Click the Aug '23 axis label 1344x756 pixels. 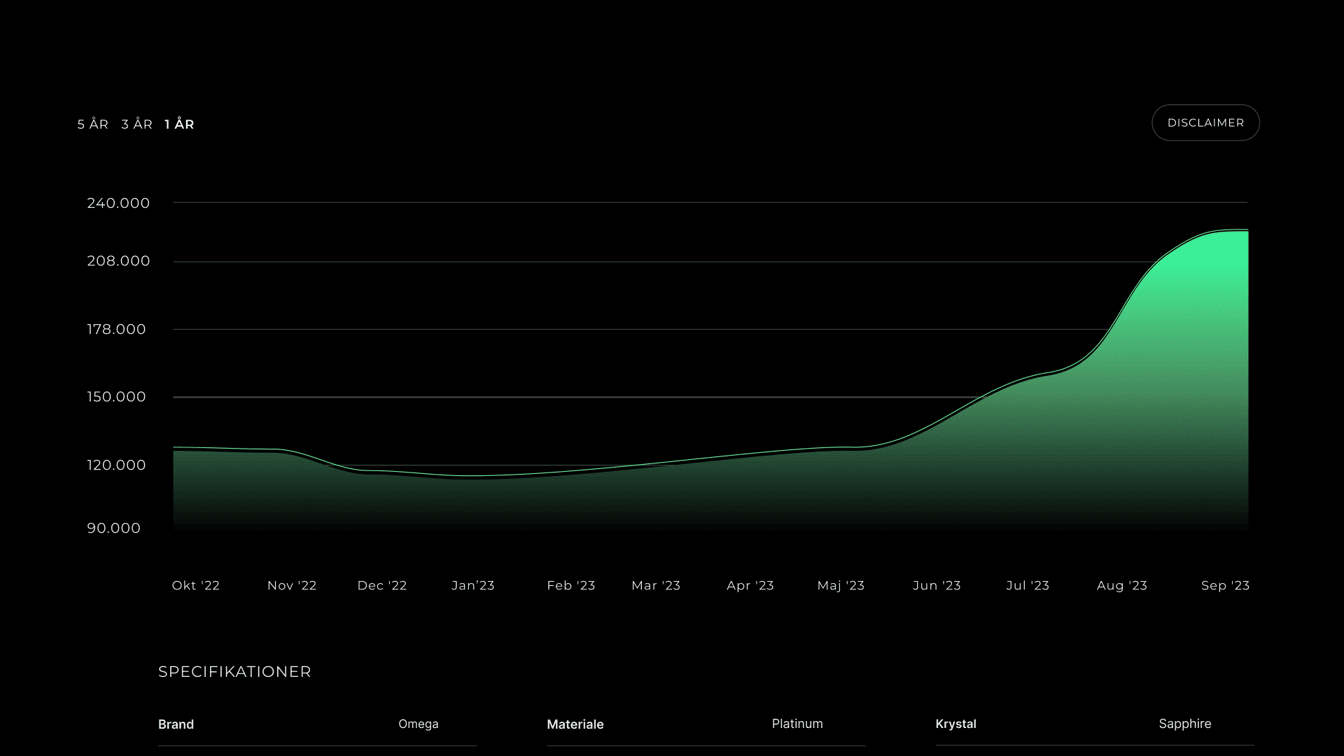point(1122,586)
